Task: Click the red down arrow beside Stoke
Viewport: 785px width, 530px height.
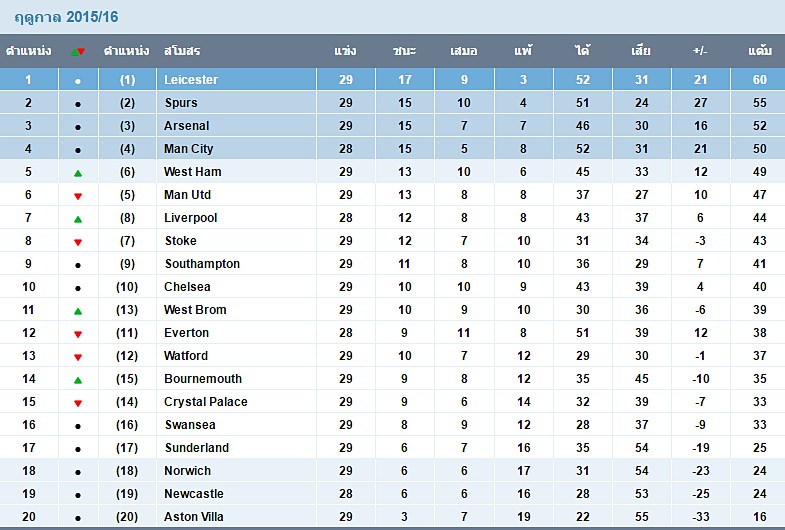Action: tap(78, 242)
